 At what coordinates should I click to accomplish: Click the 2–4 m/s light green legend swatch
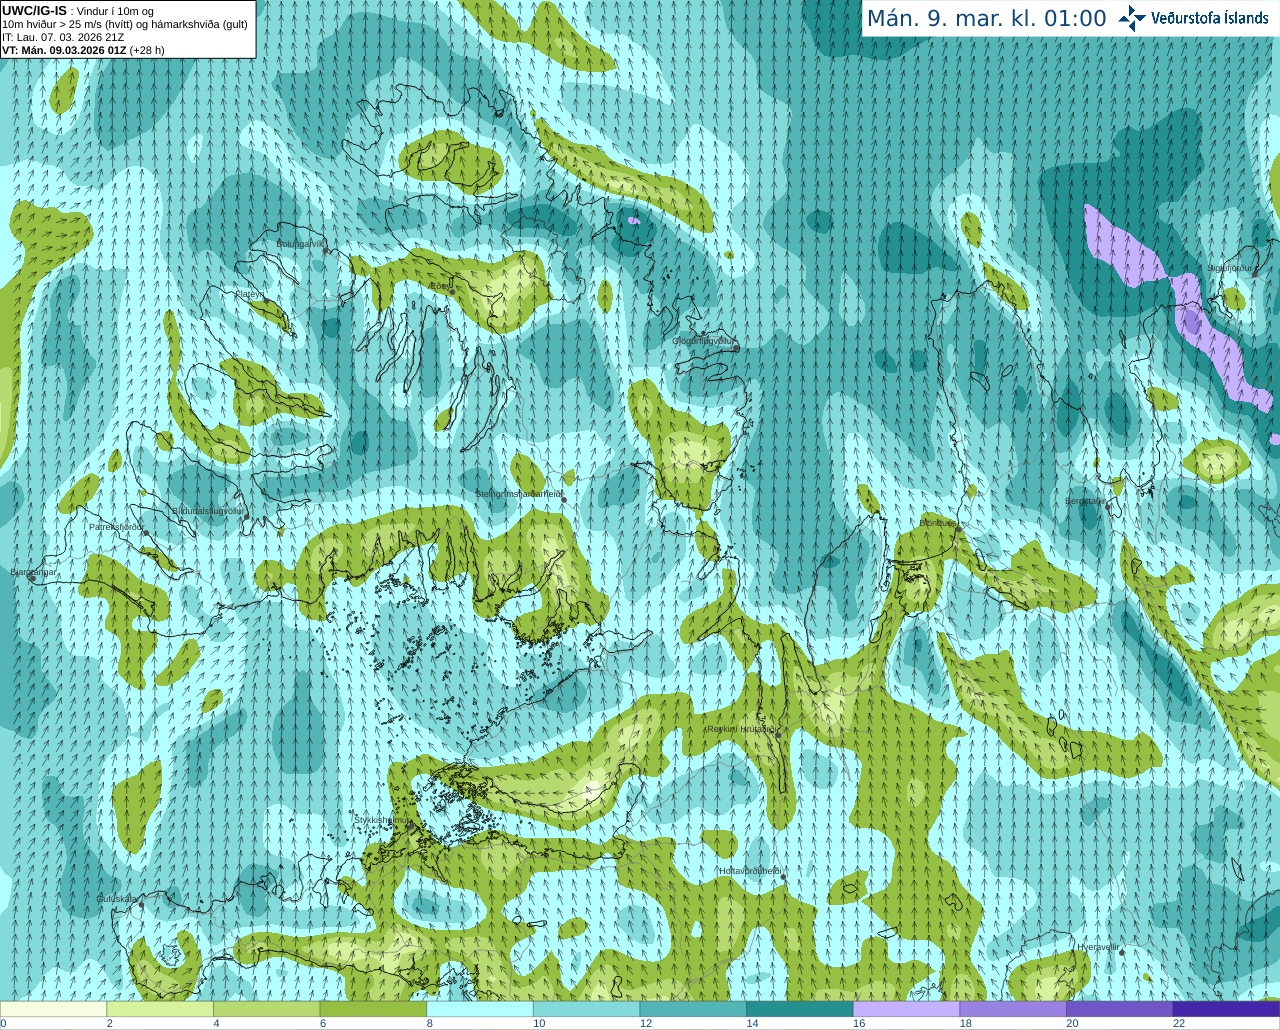(161, 1009)
